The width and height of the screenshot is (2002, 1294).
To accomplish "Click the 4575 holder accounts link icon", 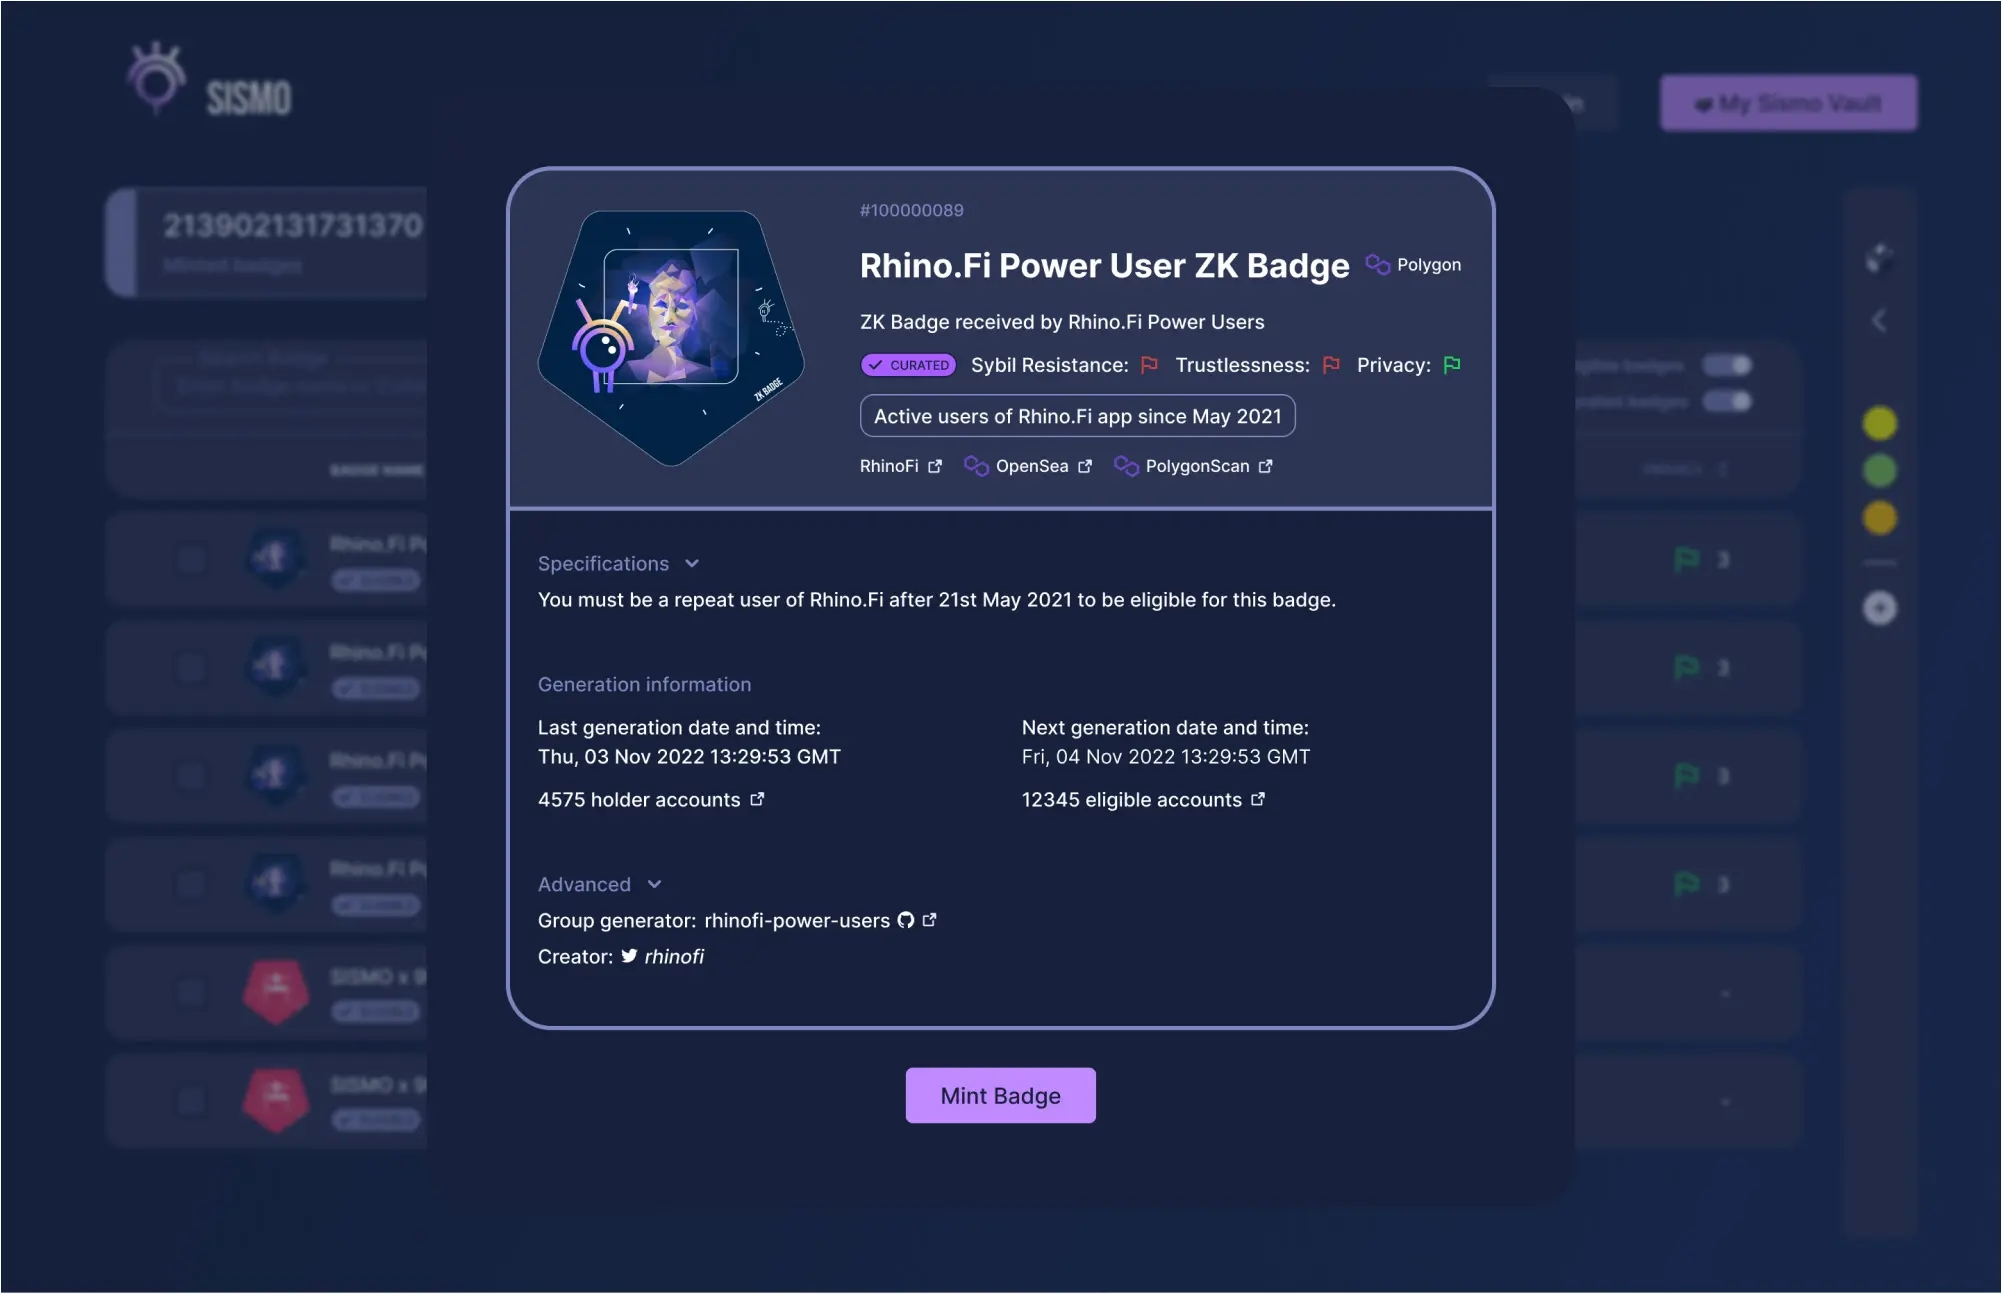I will [757, 799].
